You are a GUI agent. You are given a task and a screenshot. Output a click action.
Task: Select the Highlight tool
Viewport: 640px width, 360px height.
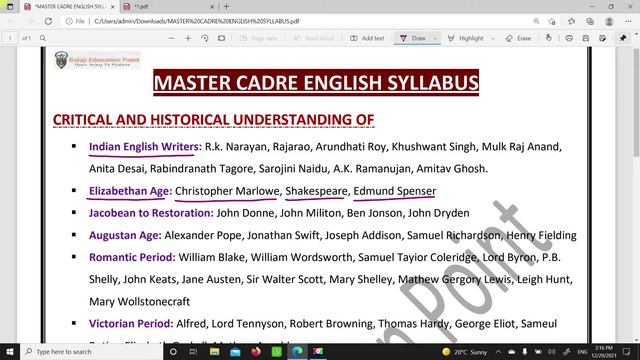pyautogui.click(x=465, y=38)
